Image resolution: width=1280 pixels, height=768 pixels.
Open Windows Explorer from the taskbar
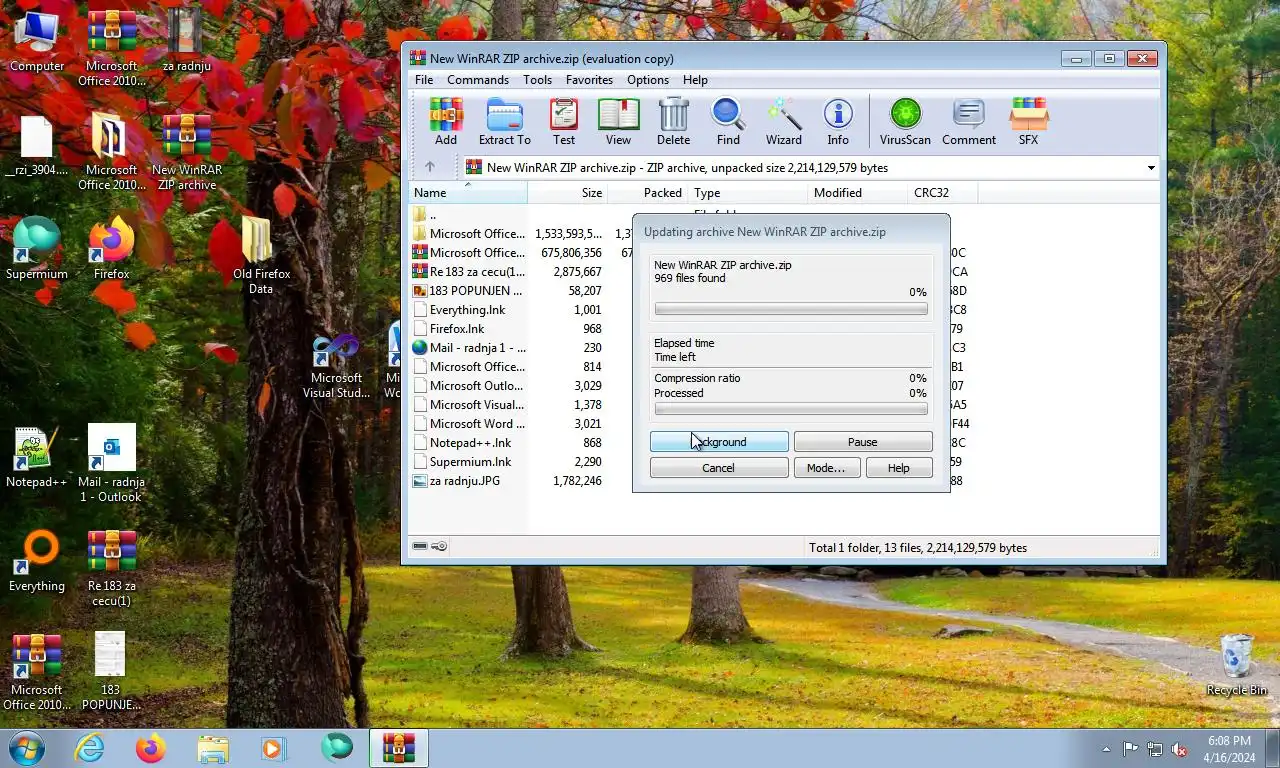(212, 748)
